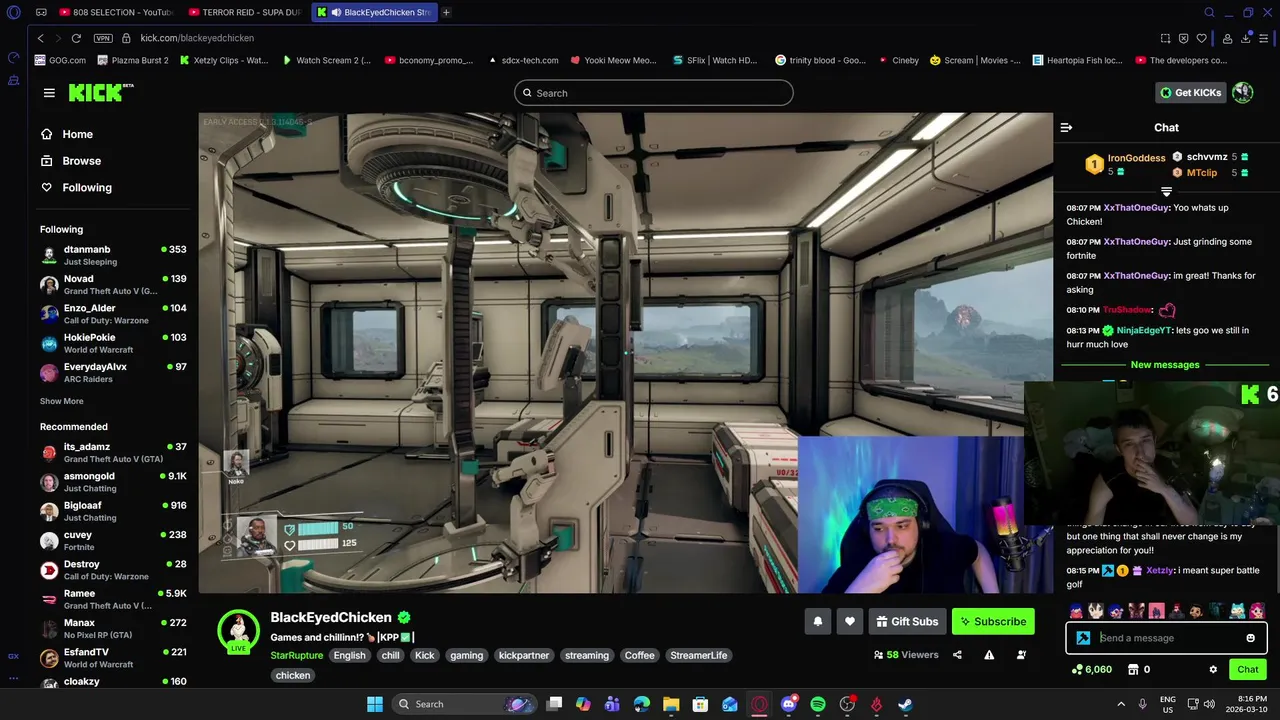Open a new browser tab
This screenshot has width=1280, height=720.
click(x=446, y=12)
